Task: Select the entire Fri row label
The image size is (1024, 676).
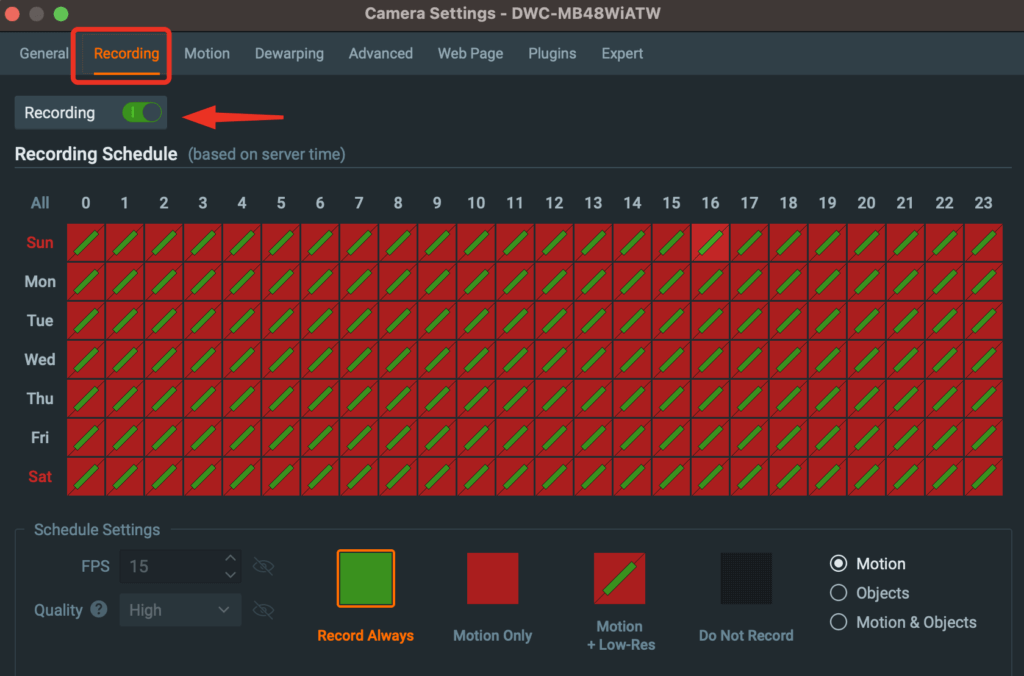Action: point(40,438)
